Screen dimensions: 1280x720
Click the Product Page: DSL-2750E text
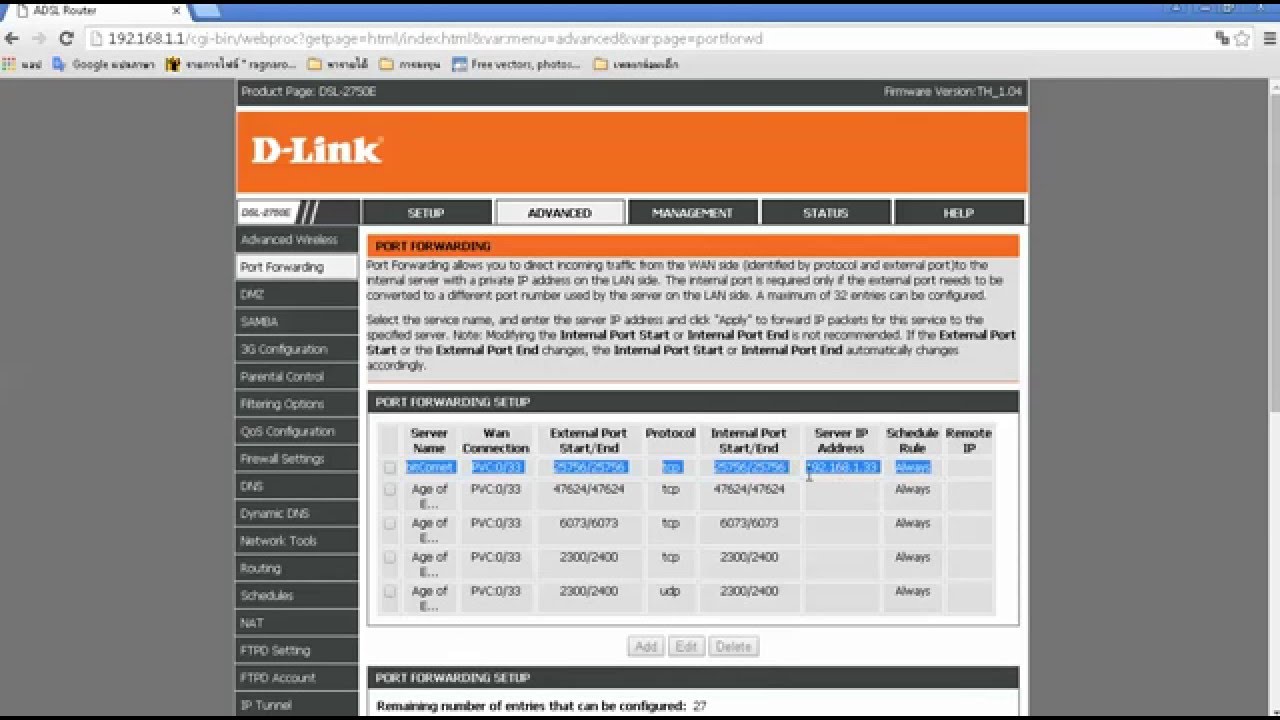coord(308,92)
